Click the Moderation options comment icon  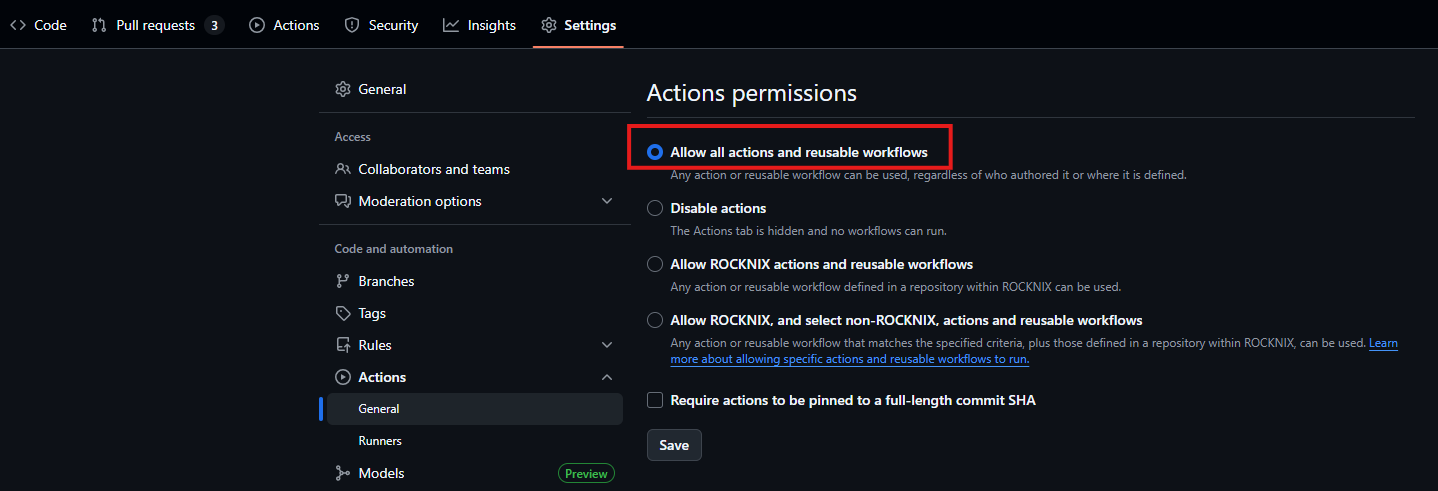click(x=343, y=201)
